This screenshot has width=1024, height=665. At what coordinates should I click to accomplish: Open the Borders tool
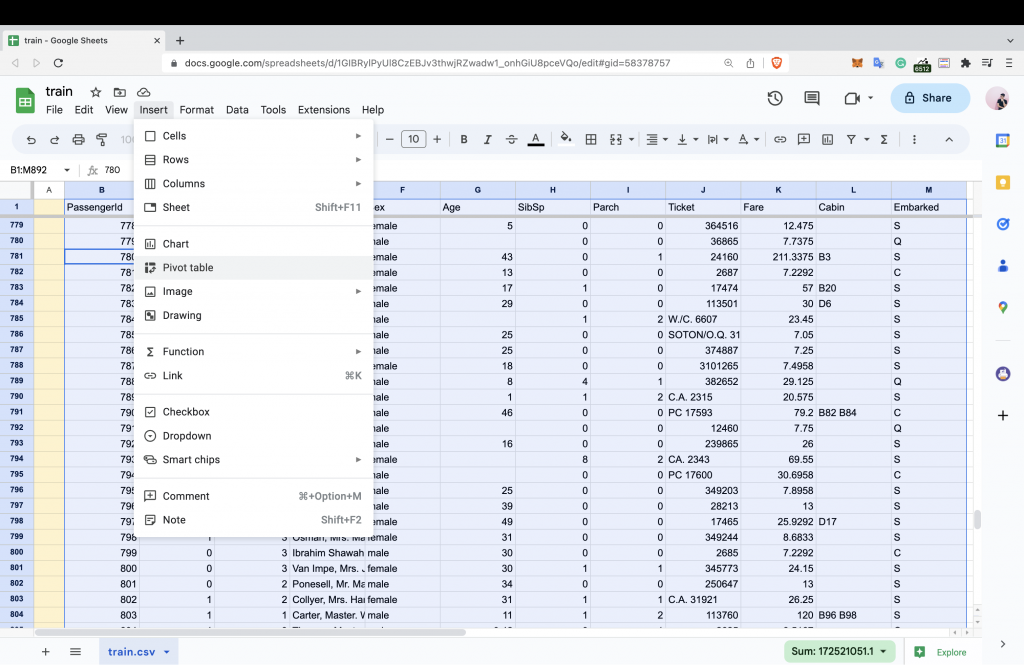point(591,139)
